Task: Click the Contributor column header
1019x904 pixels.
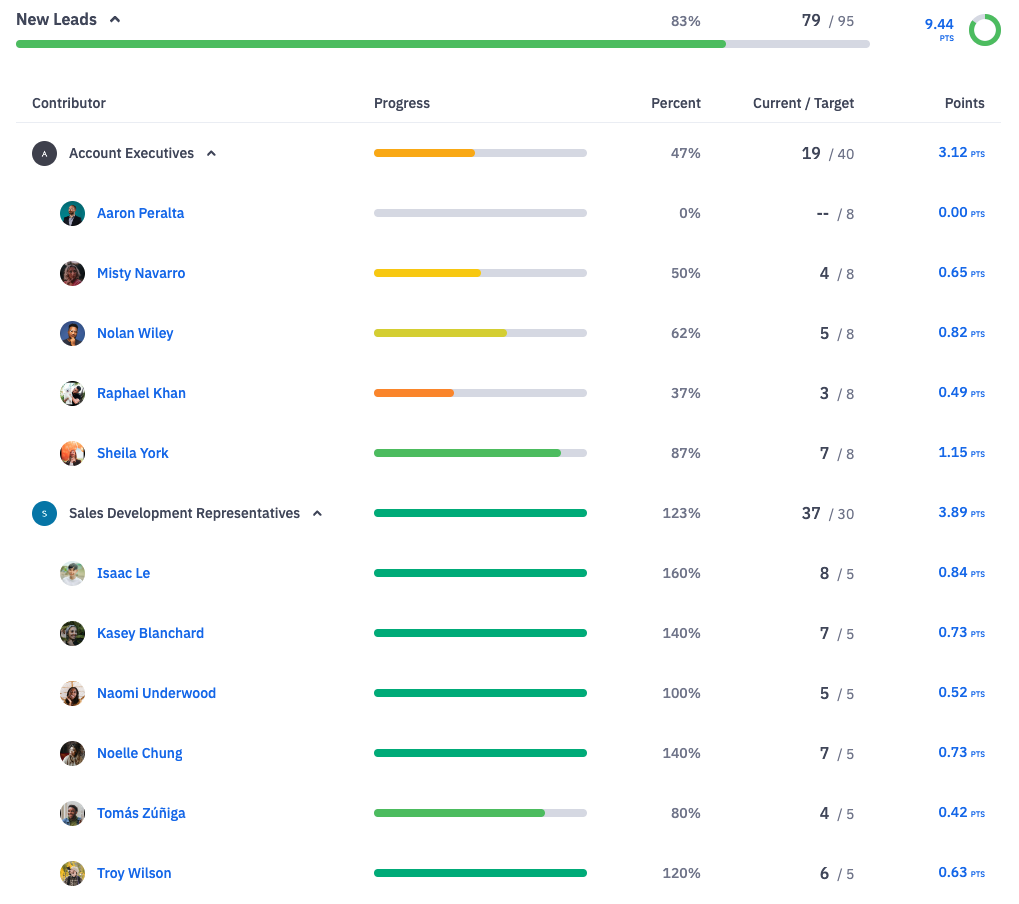Action: click(69, 103)
